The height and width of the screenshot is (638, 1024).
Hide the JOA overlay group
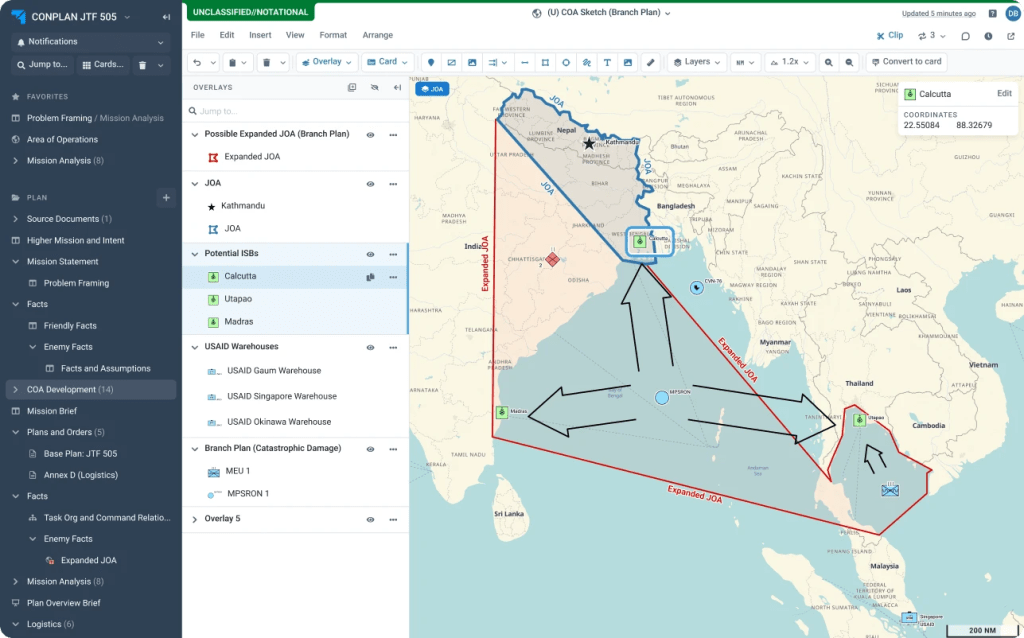click(x=370, y=184)
